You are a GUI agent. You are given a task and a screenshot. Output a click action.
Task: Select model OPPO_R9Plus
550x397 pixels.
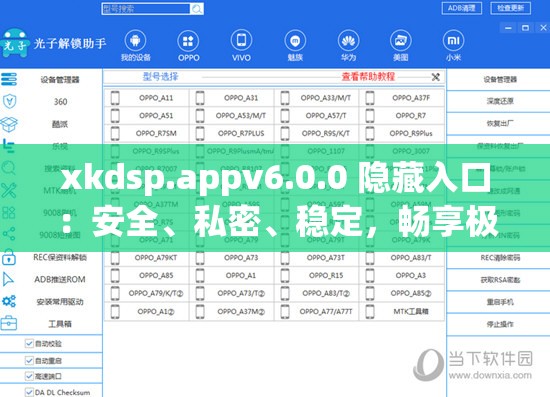point(411,133)
